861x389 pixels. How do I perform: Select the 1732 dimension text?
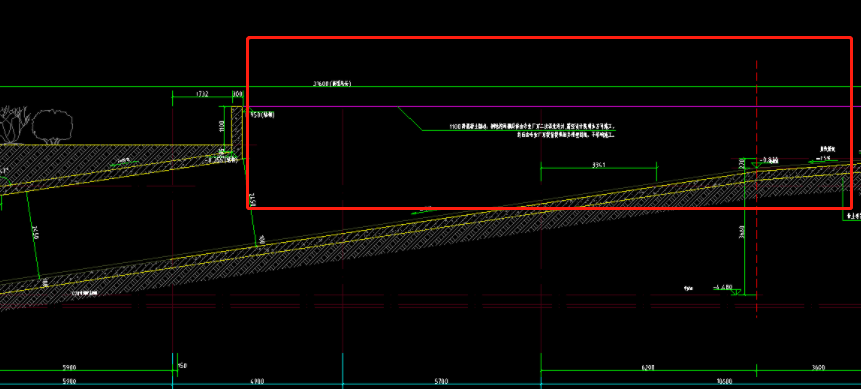pyautogui.click(x=202, y=95)
